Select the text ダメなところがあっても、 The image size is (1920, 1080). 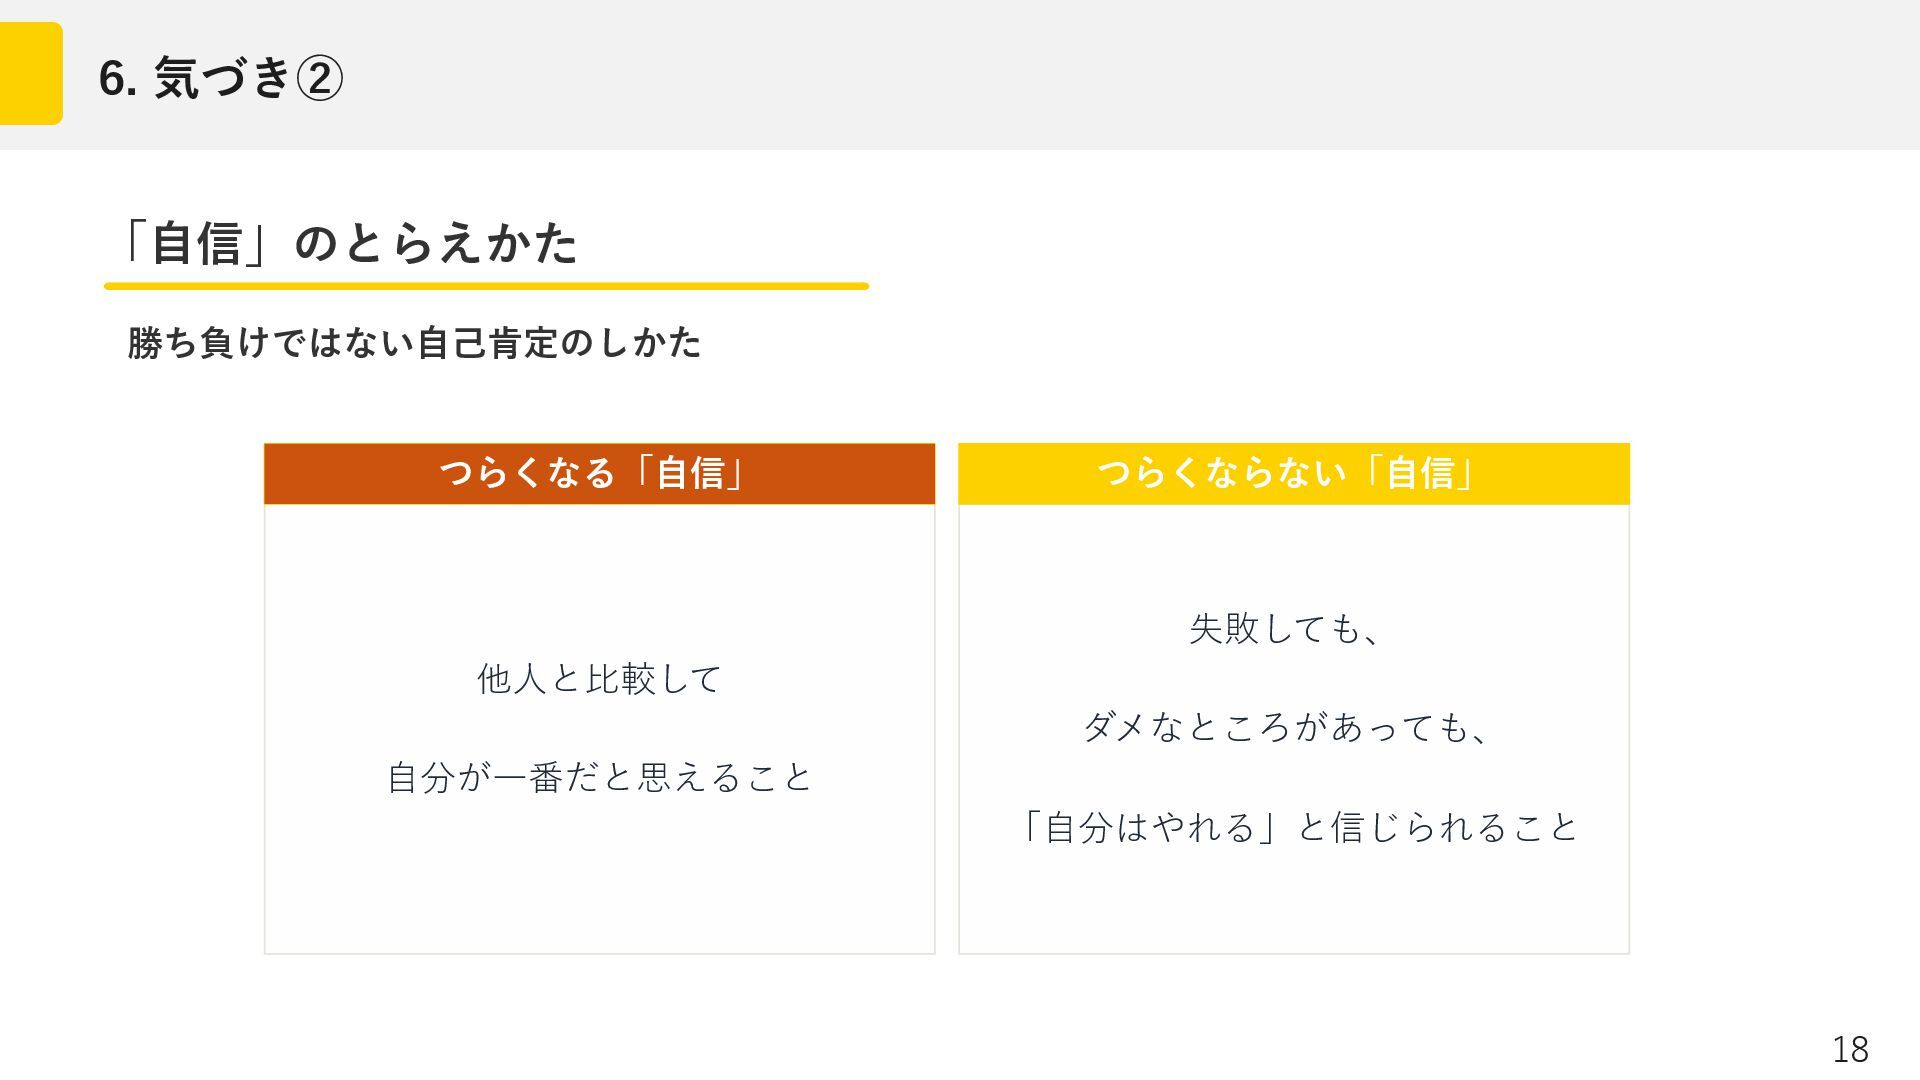(1287, 727)
